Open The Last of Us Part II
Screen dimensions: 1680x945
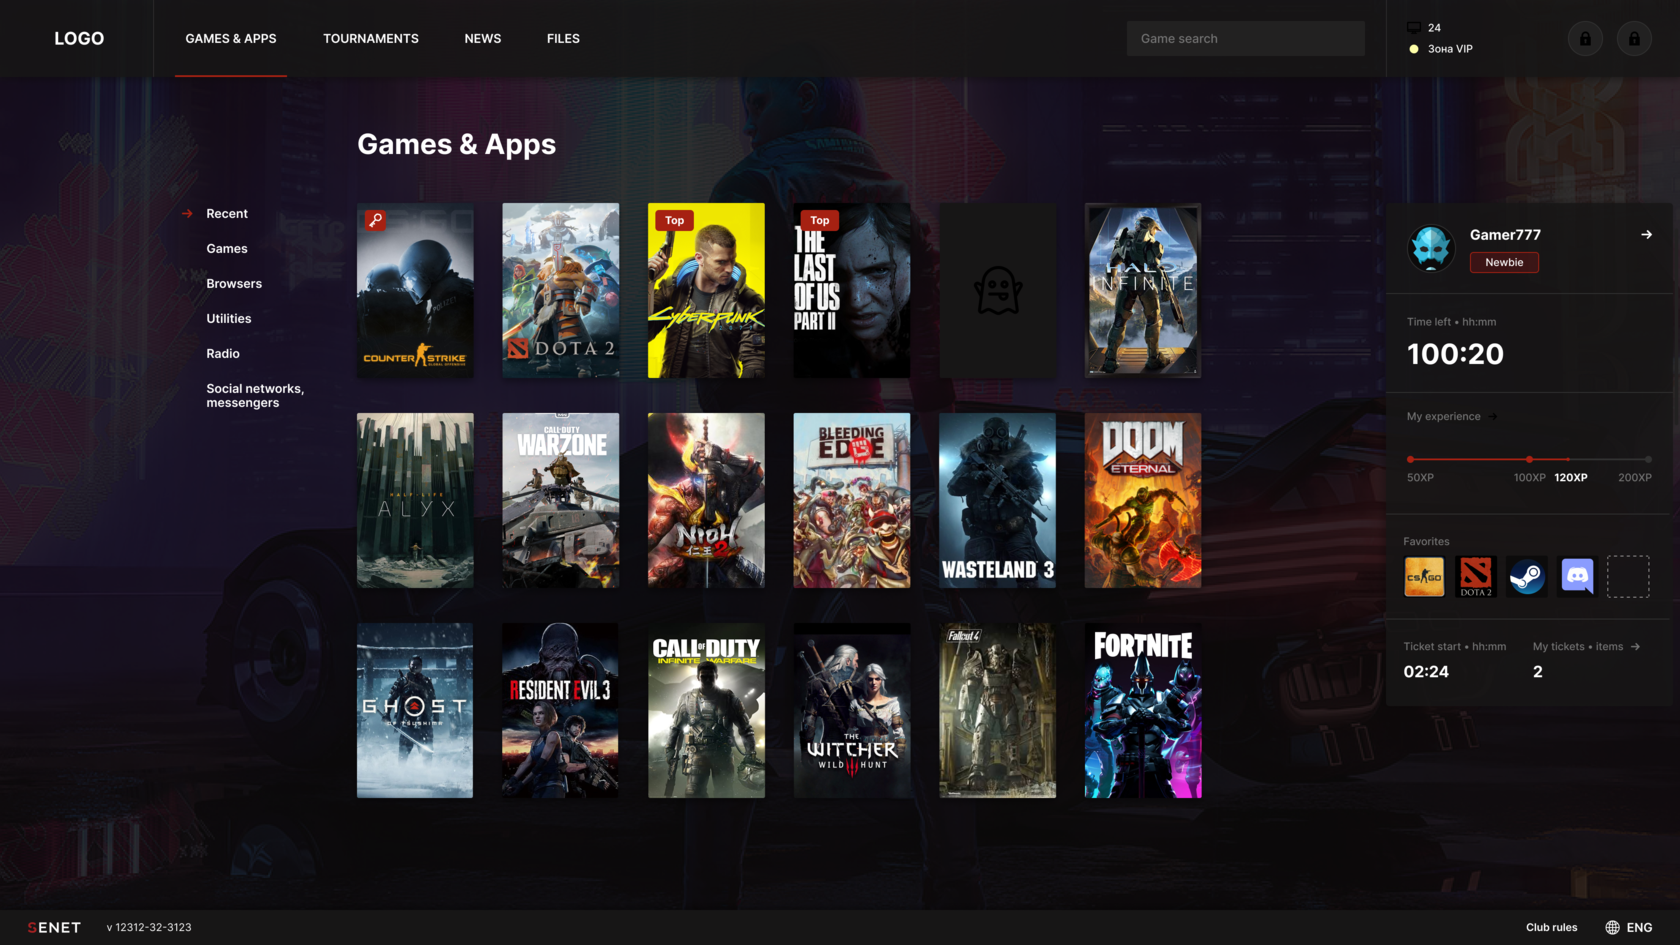tap(852, 291)
